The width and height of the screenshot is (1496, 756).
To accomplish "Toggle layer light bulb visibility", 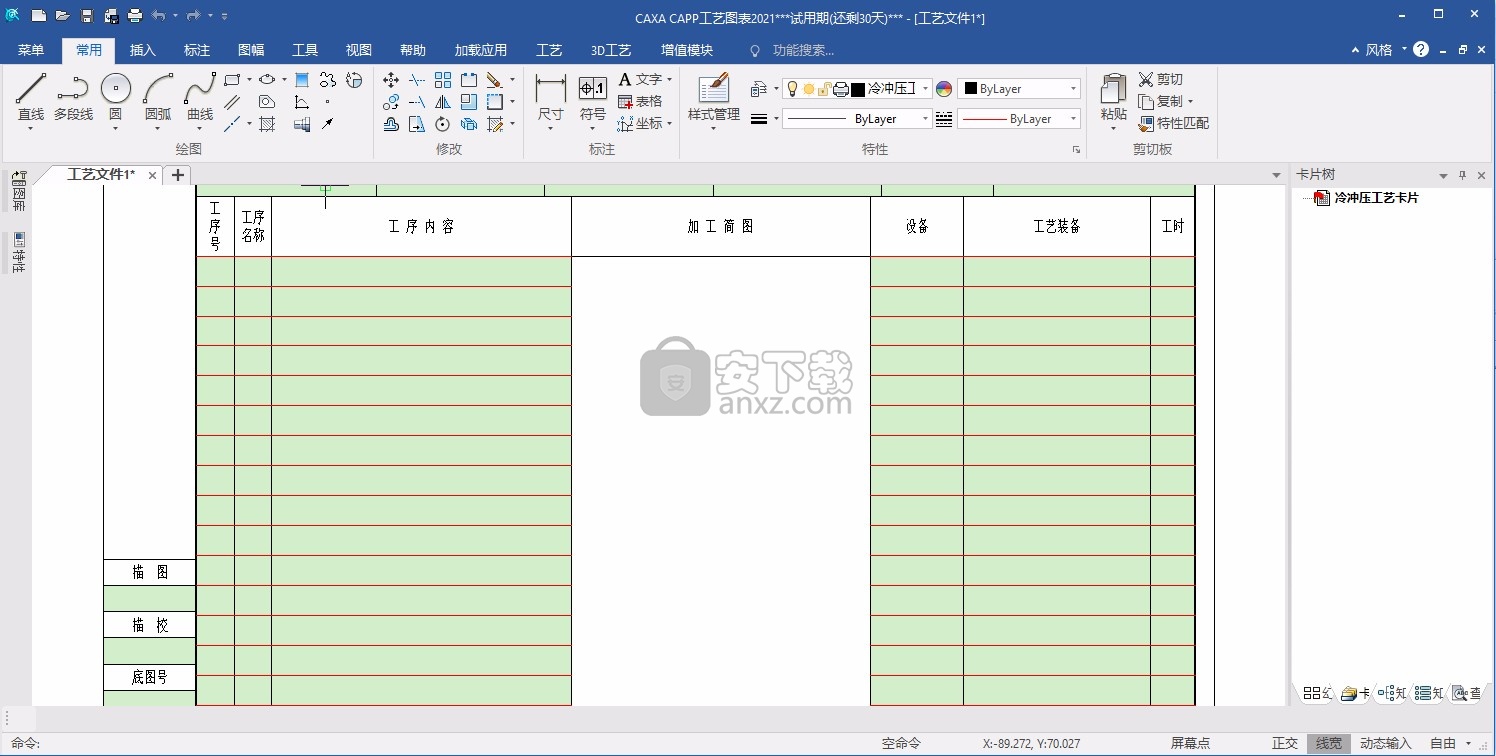I will [793, 89].
